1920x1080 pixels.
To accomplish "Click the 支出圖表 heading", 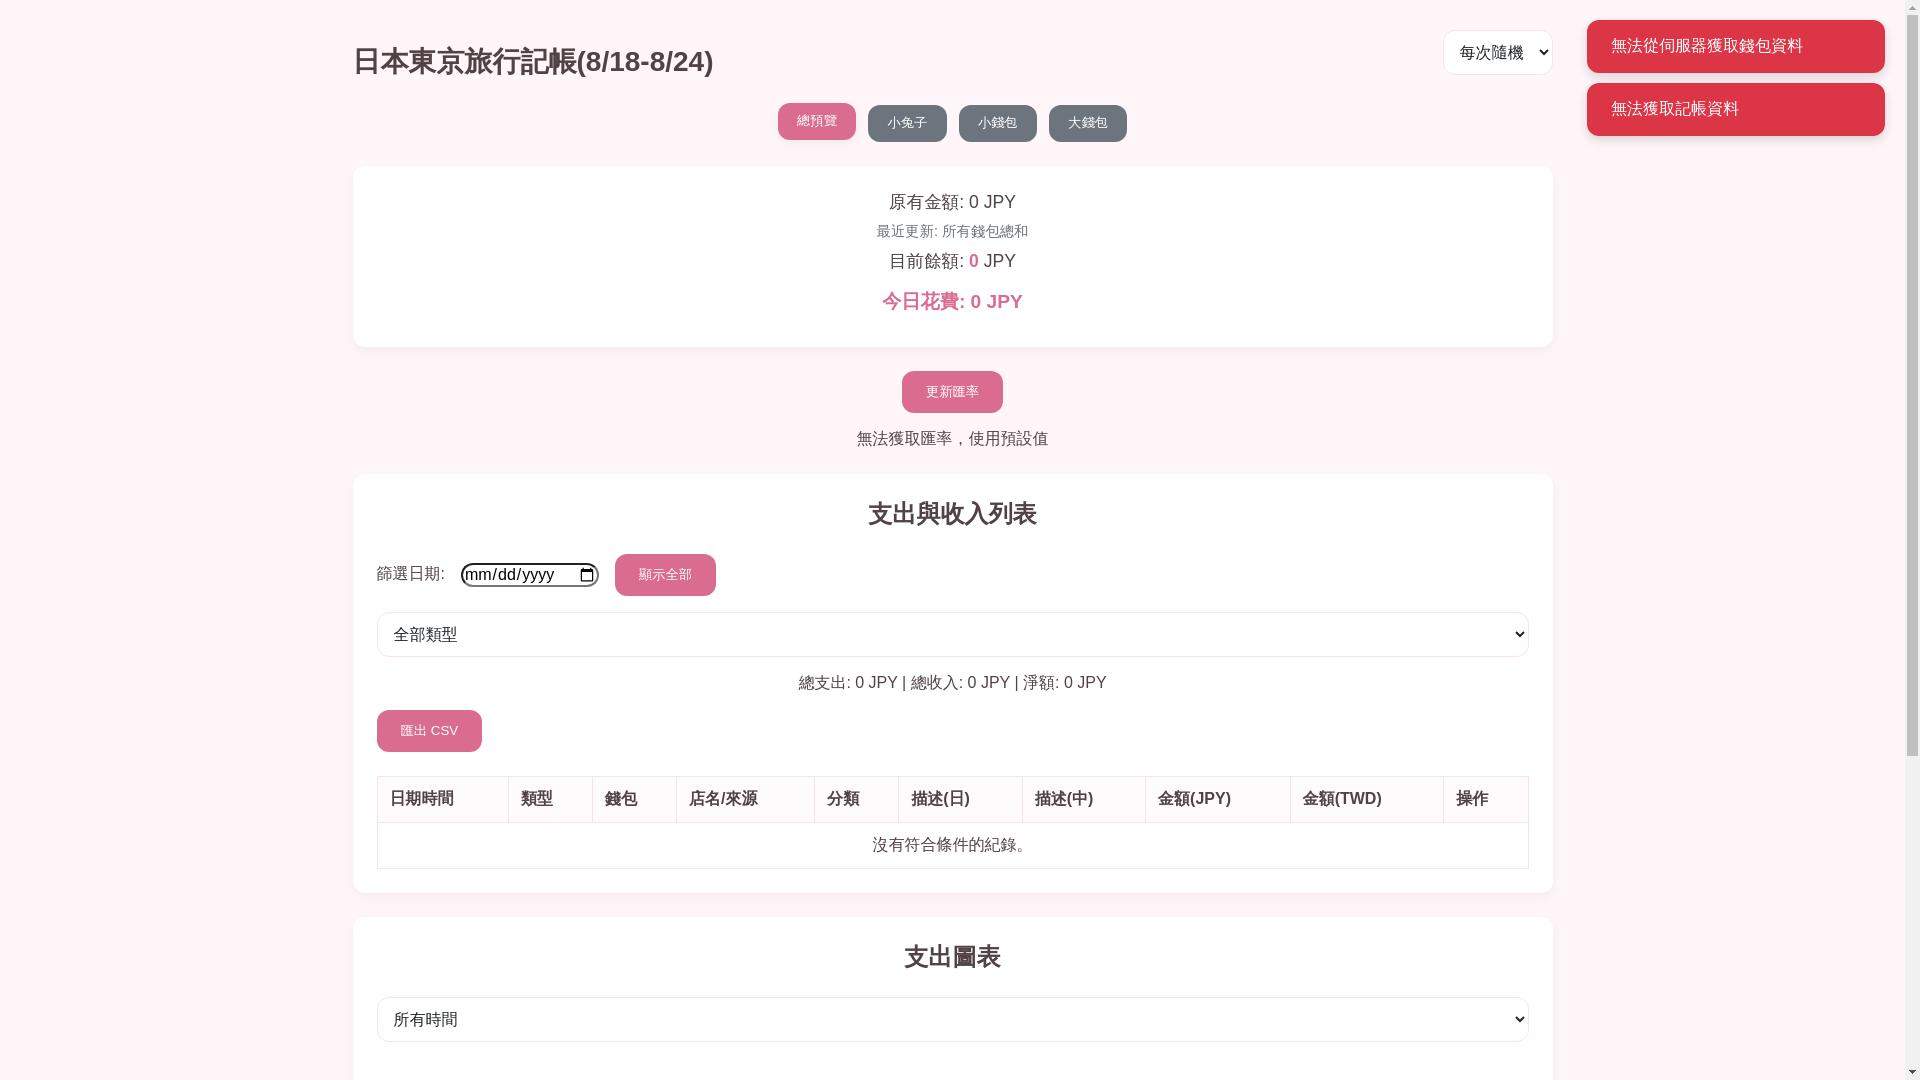I will click(952, 957).
